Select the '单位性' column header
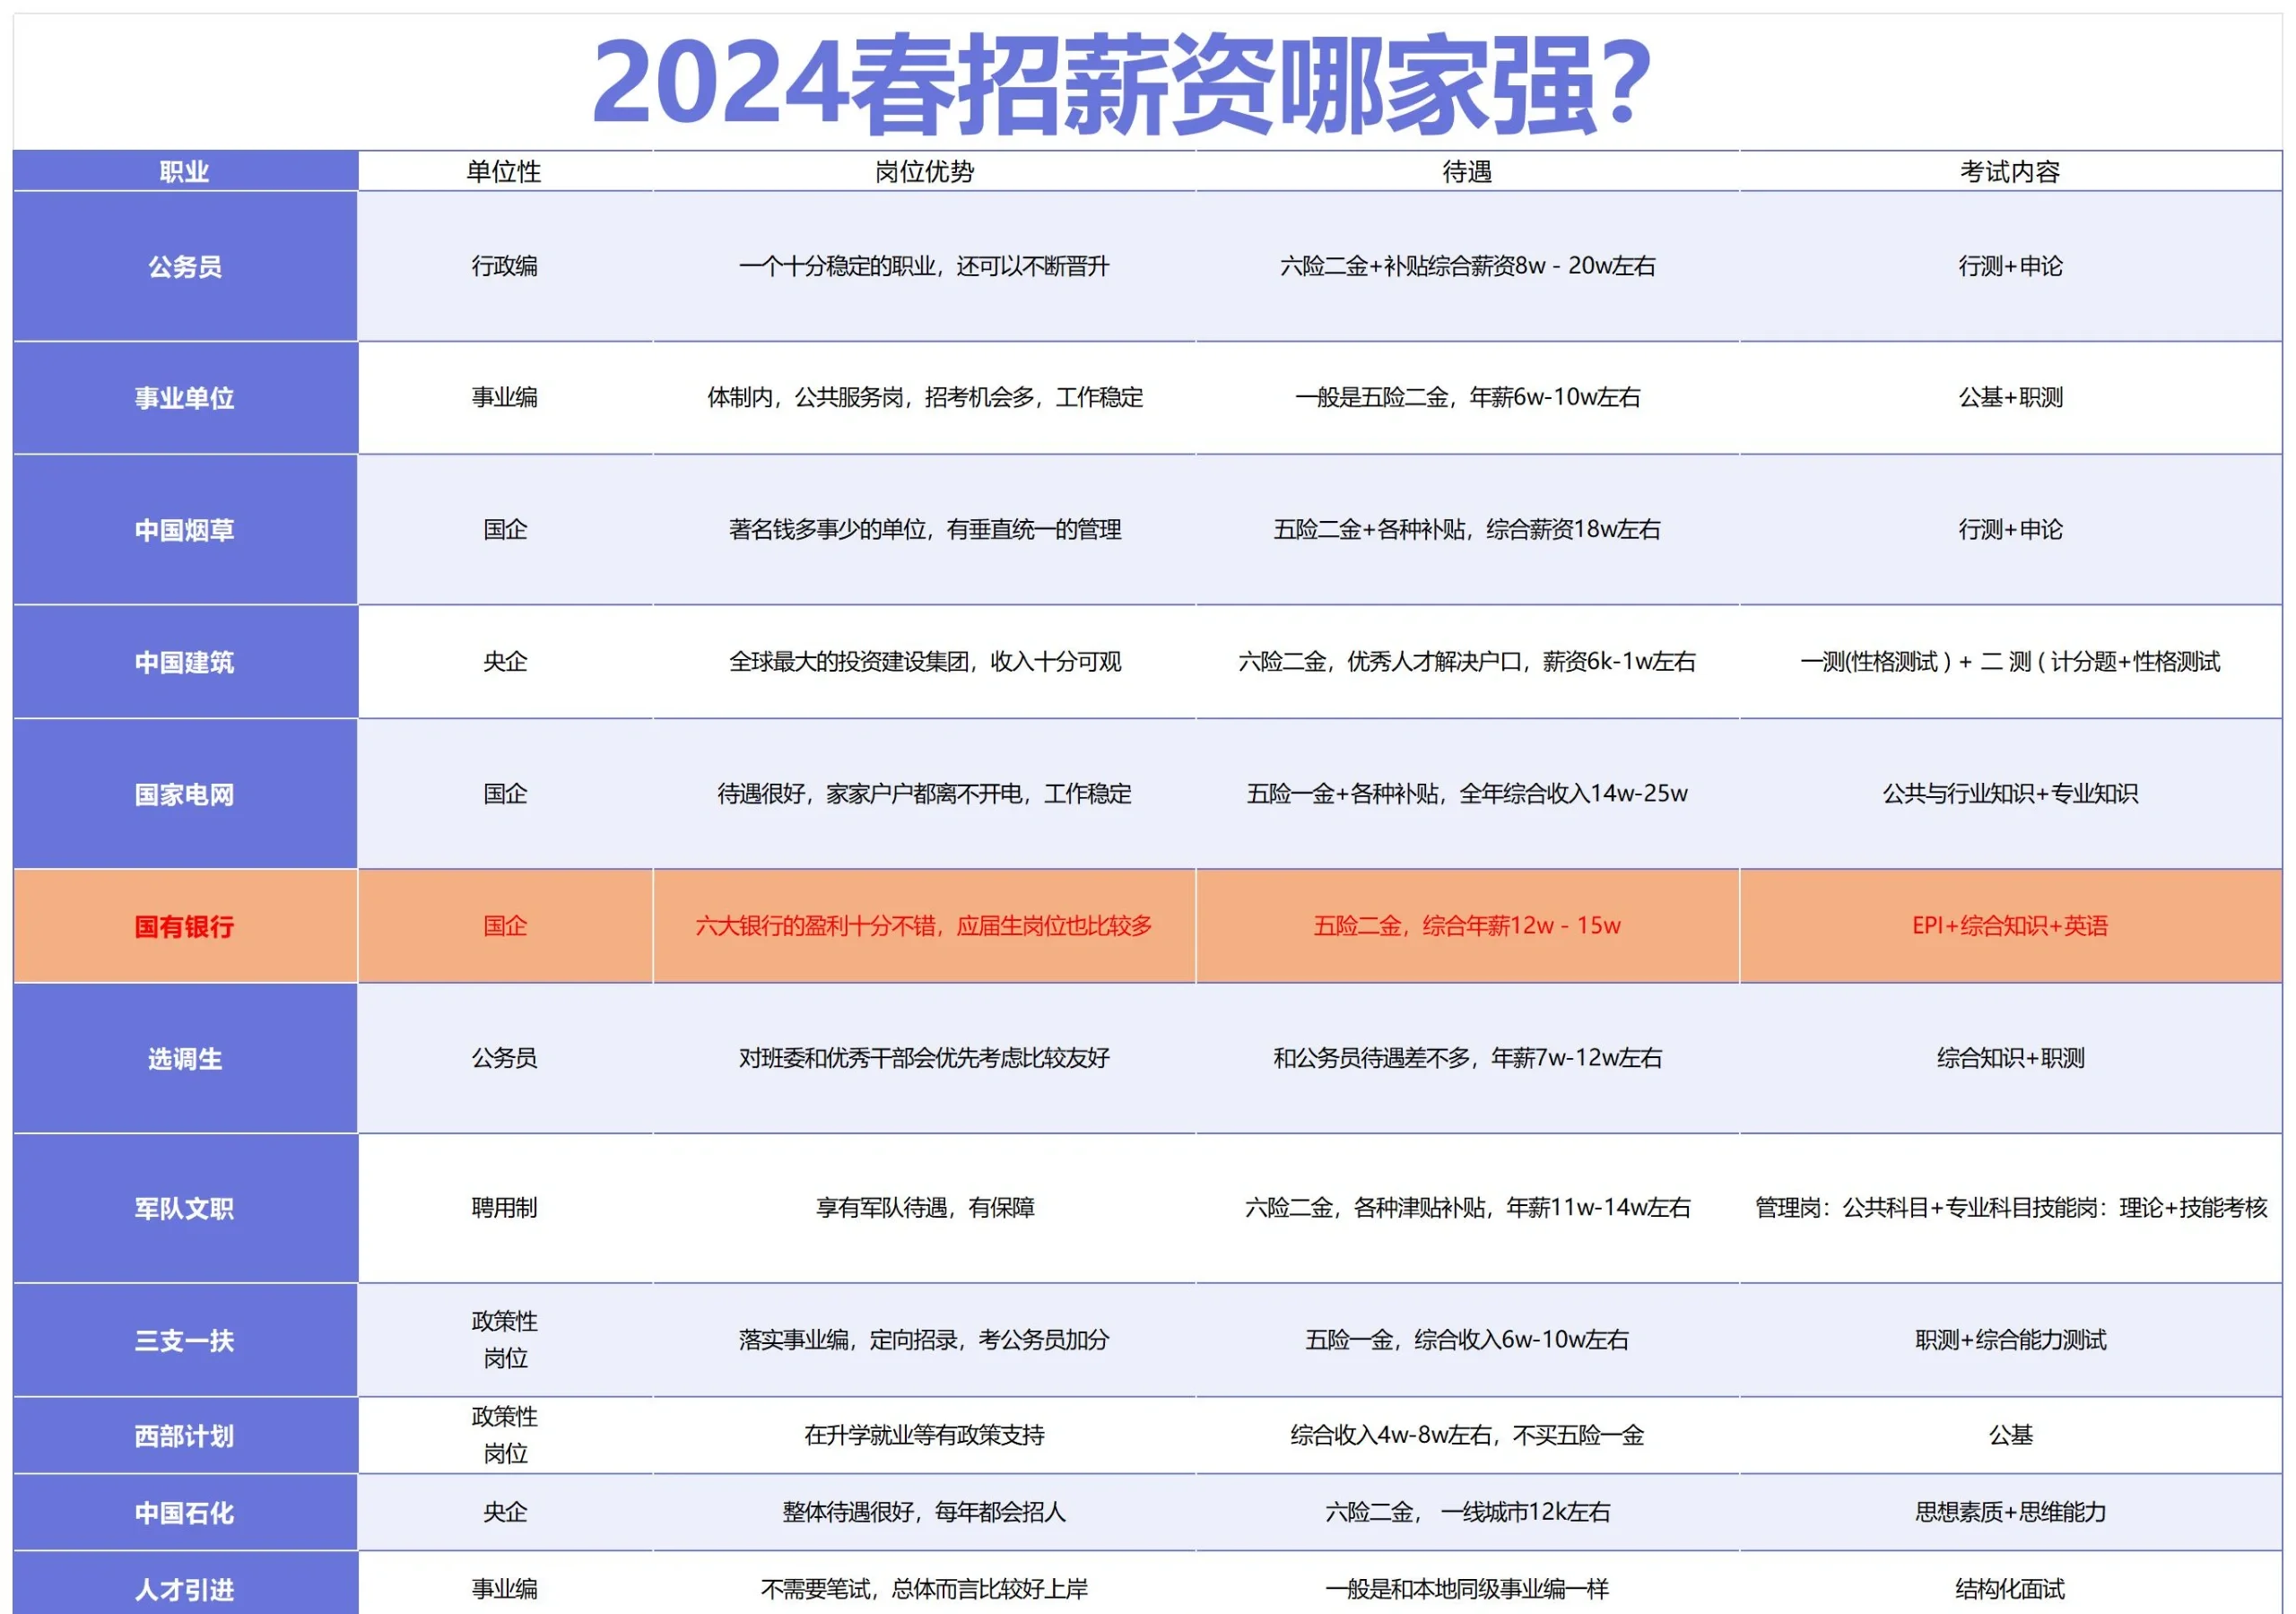The height and width of the screenshot is (1614, 2296). 505,172
